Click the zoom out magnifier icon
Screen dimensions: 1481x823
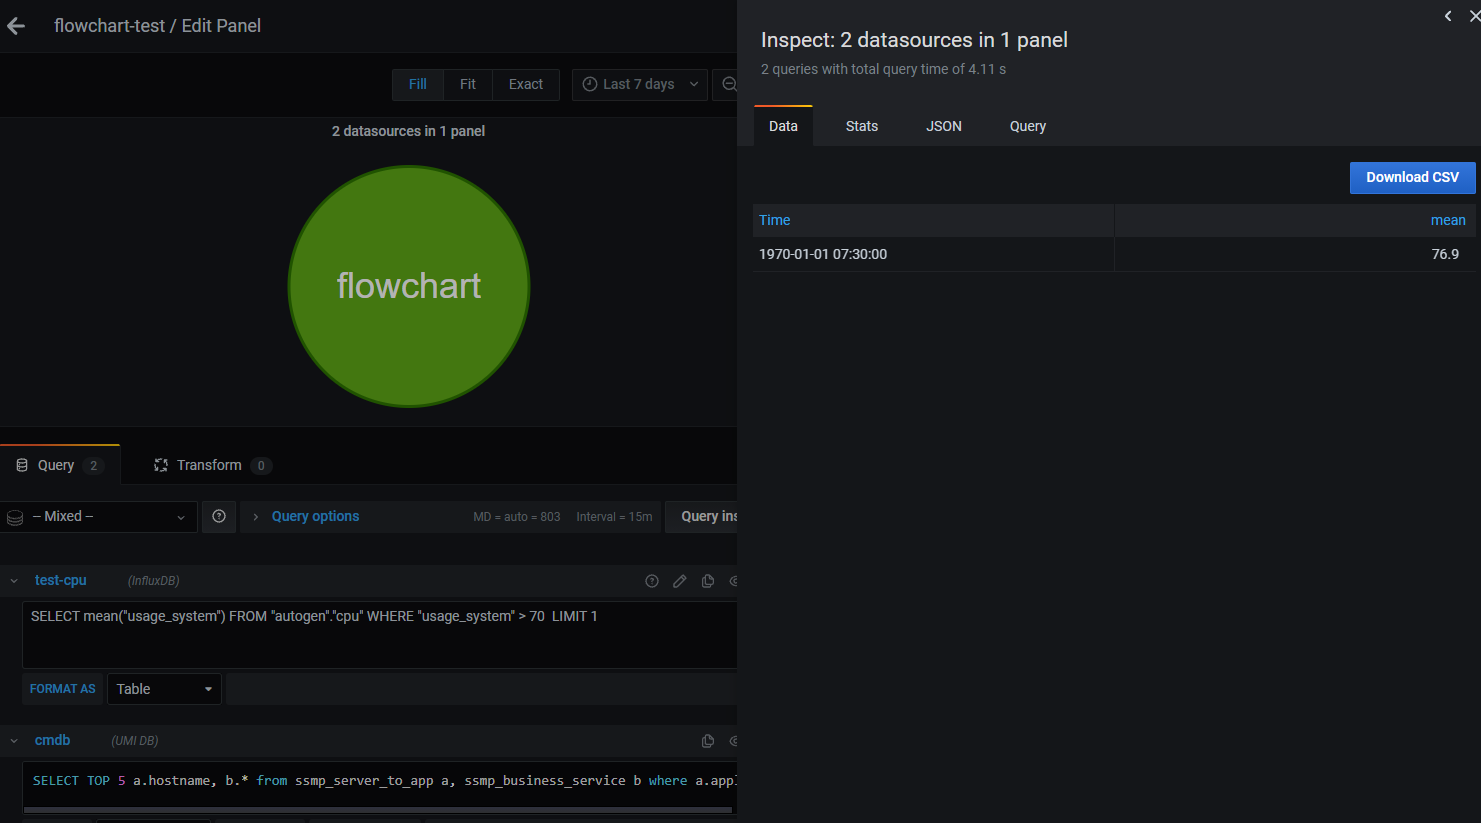(729, 84)
